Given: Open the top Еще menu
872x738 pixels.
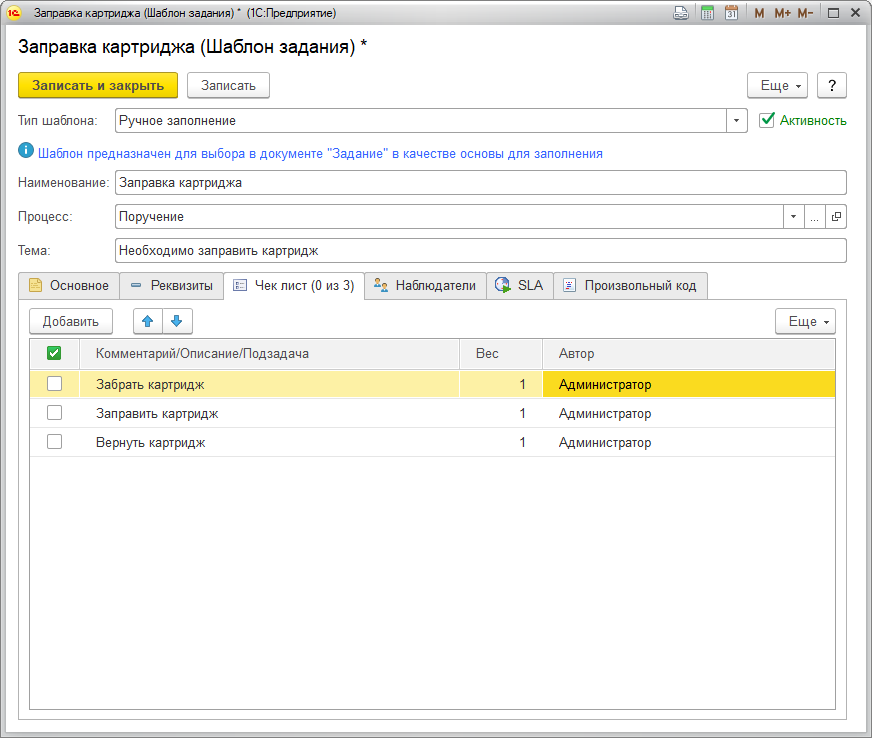Looking at the screenshot, I should point(777,86).
